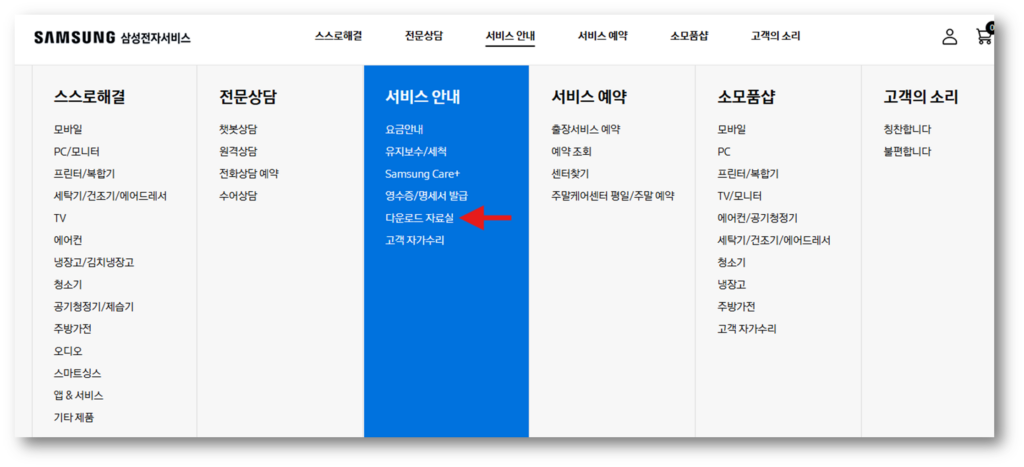1024x467 pixels.
Task: Open 냉장고/김치냉장고 link
Action: pos(94,263)
